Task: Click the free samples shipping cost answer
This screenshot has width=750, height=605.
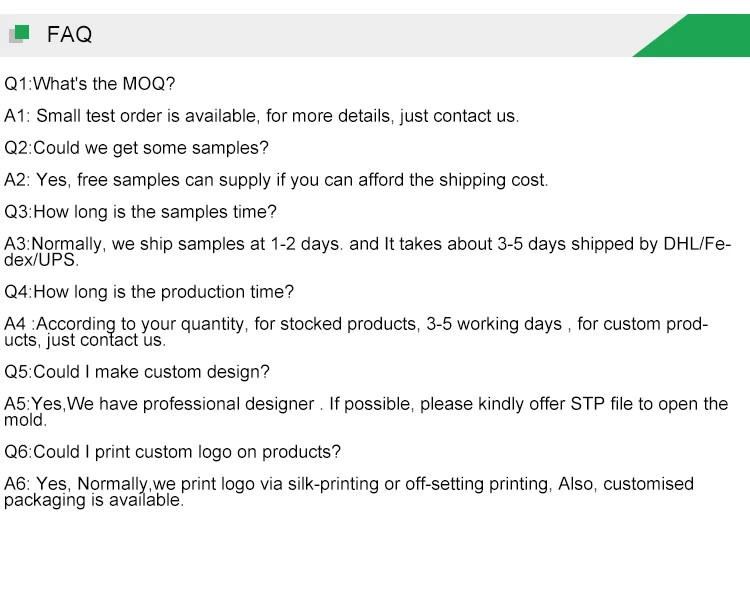Action: point(277,180)
